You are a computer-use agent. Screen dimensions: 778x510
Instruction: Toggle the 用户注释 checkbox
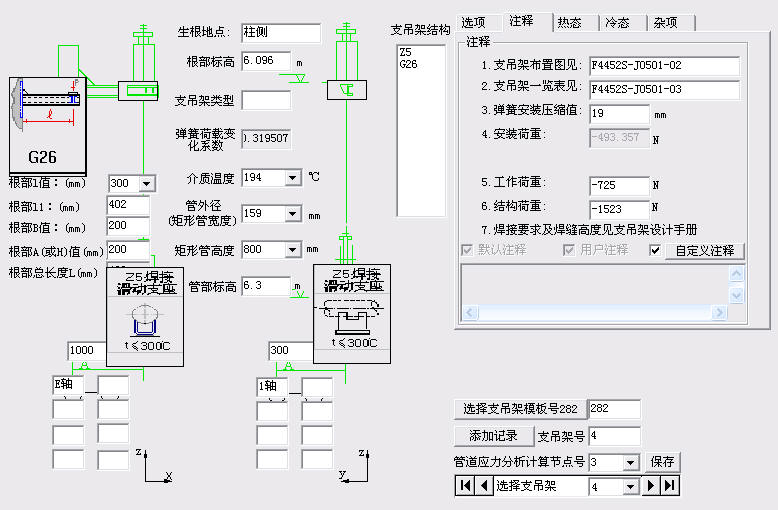[x=570, y=250]
